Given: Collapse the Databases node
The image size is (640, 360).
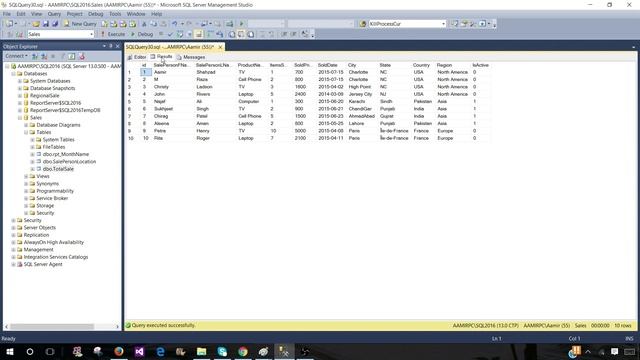Looking at the screenshot, I should point(13,74).
